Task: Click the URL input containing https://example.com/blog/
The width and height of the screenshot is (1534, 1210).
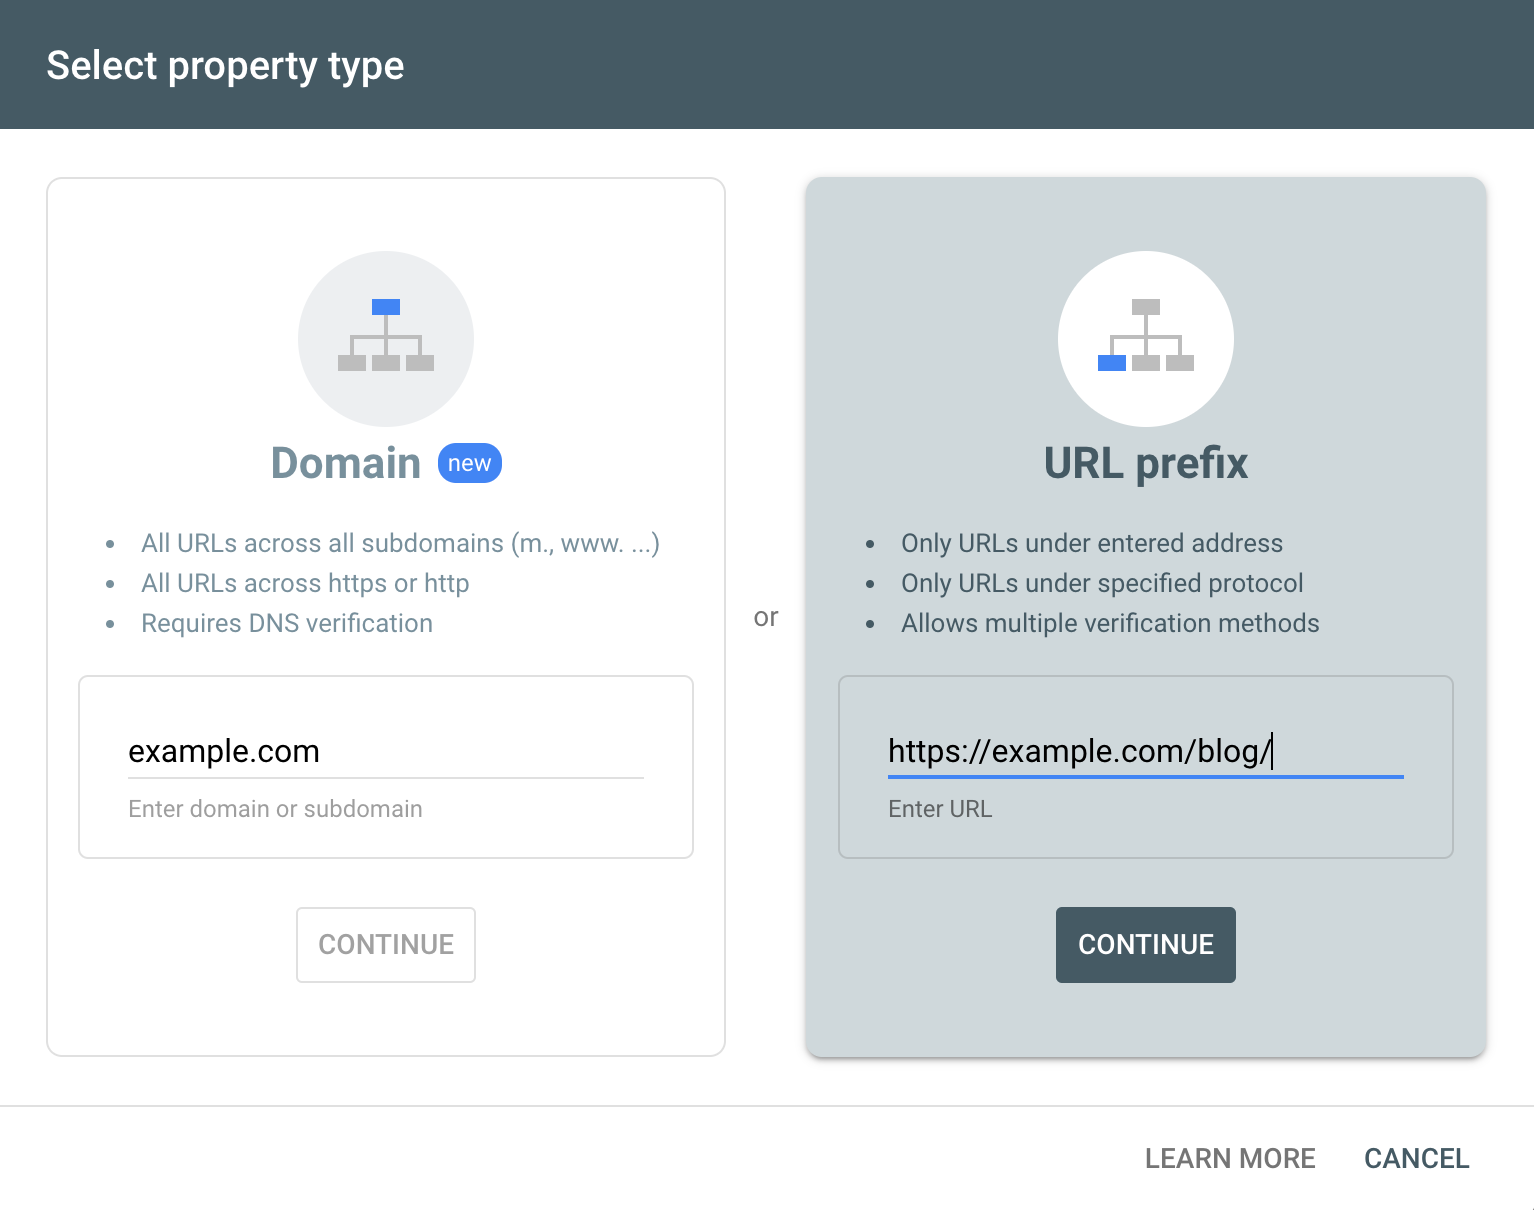Action: 1145,751
